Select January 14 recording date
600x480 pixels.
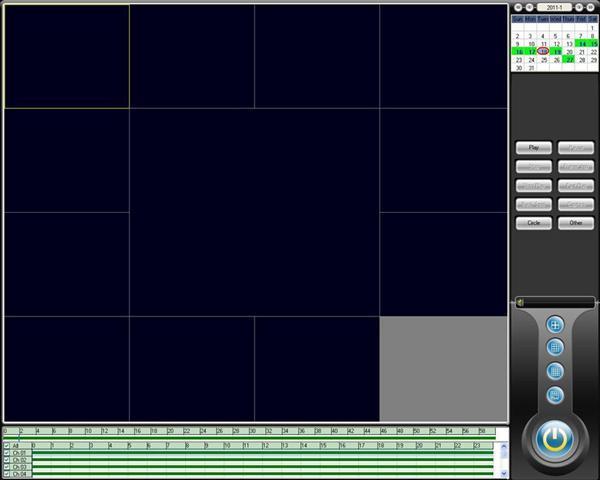[581, 43]
